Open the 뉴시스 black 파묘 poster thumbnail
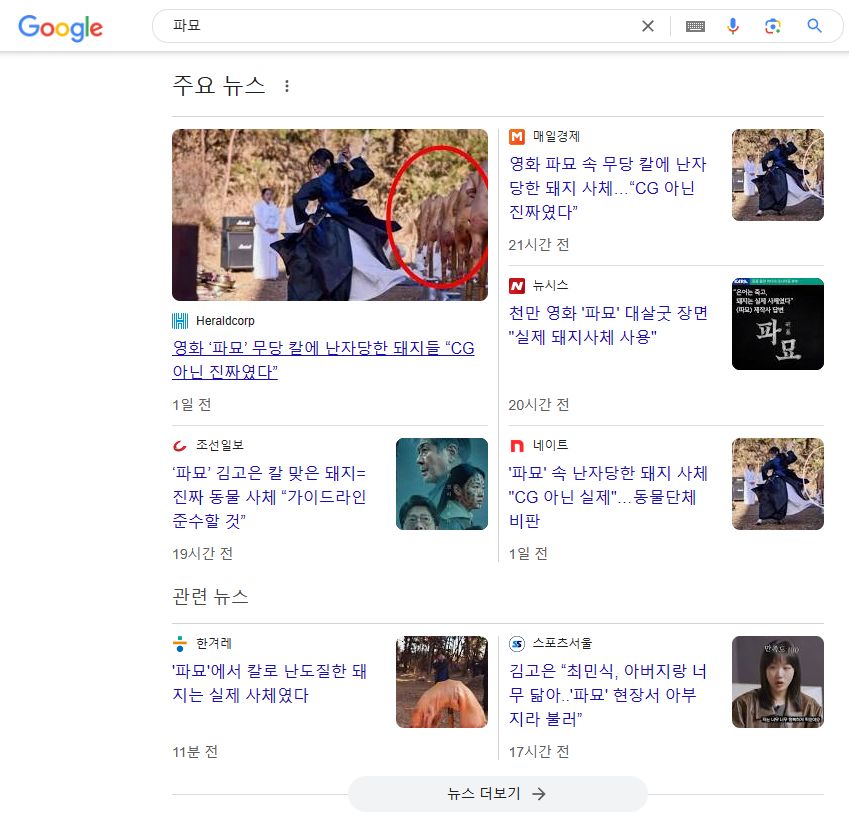This screenshot has height=825, width=849. coord(778,324)
